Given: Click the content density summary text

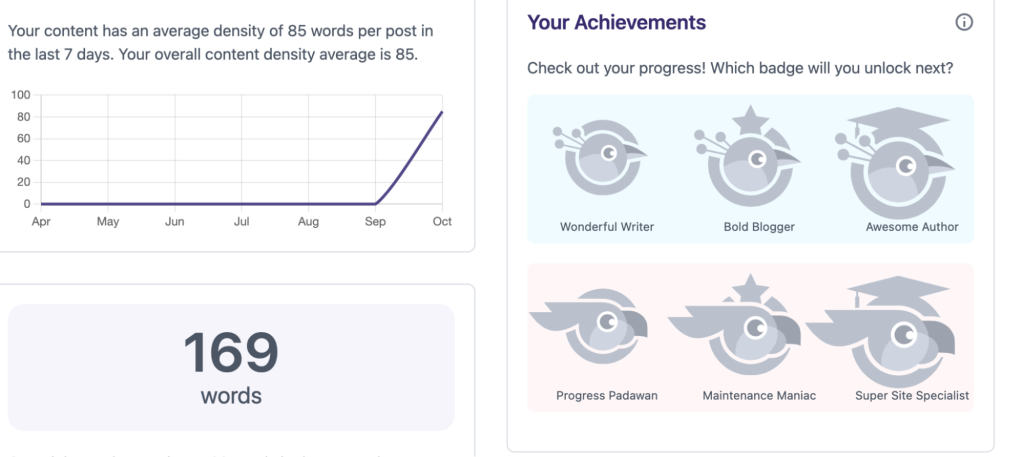Looking at the screenshot, I should [x=220, y=43].
